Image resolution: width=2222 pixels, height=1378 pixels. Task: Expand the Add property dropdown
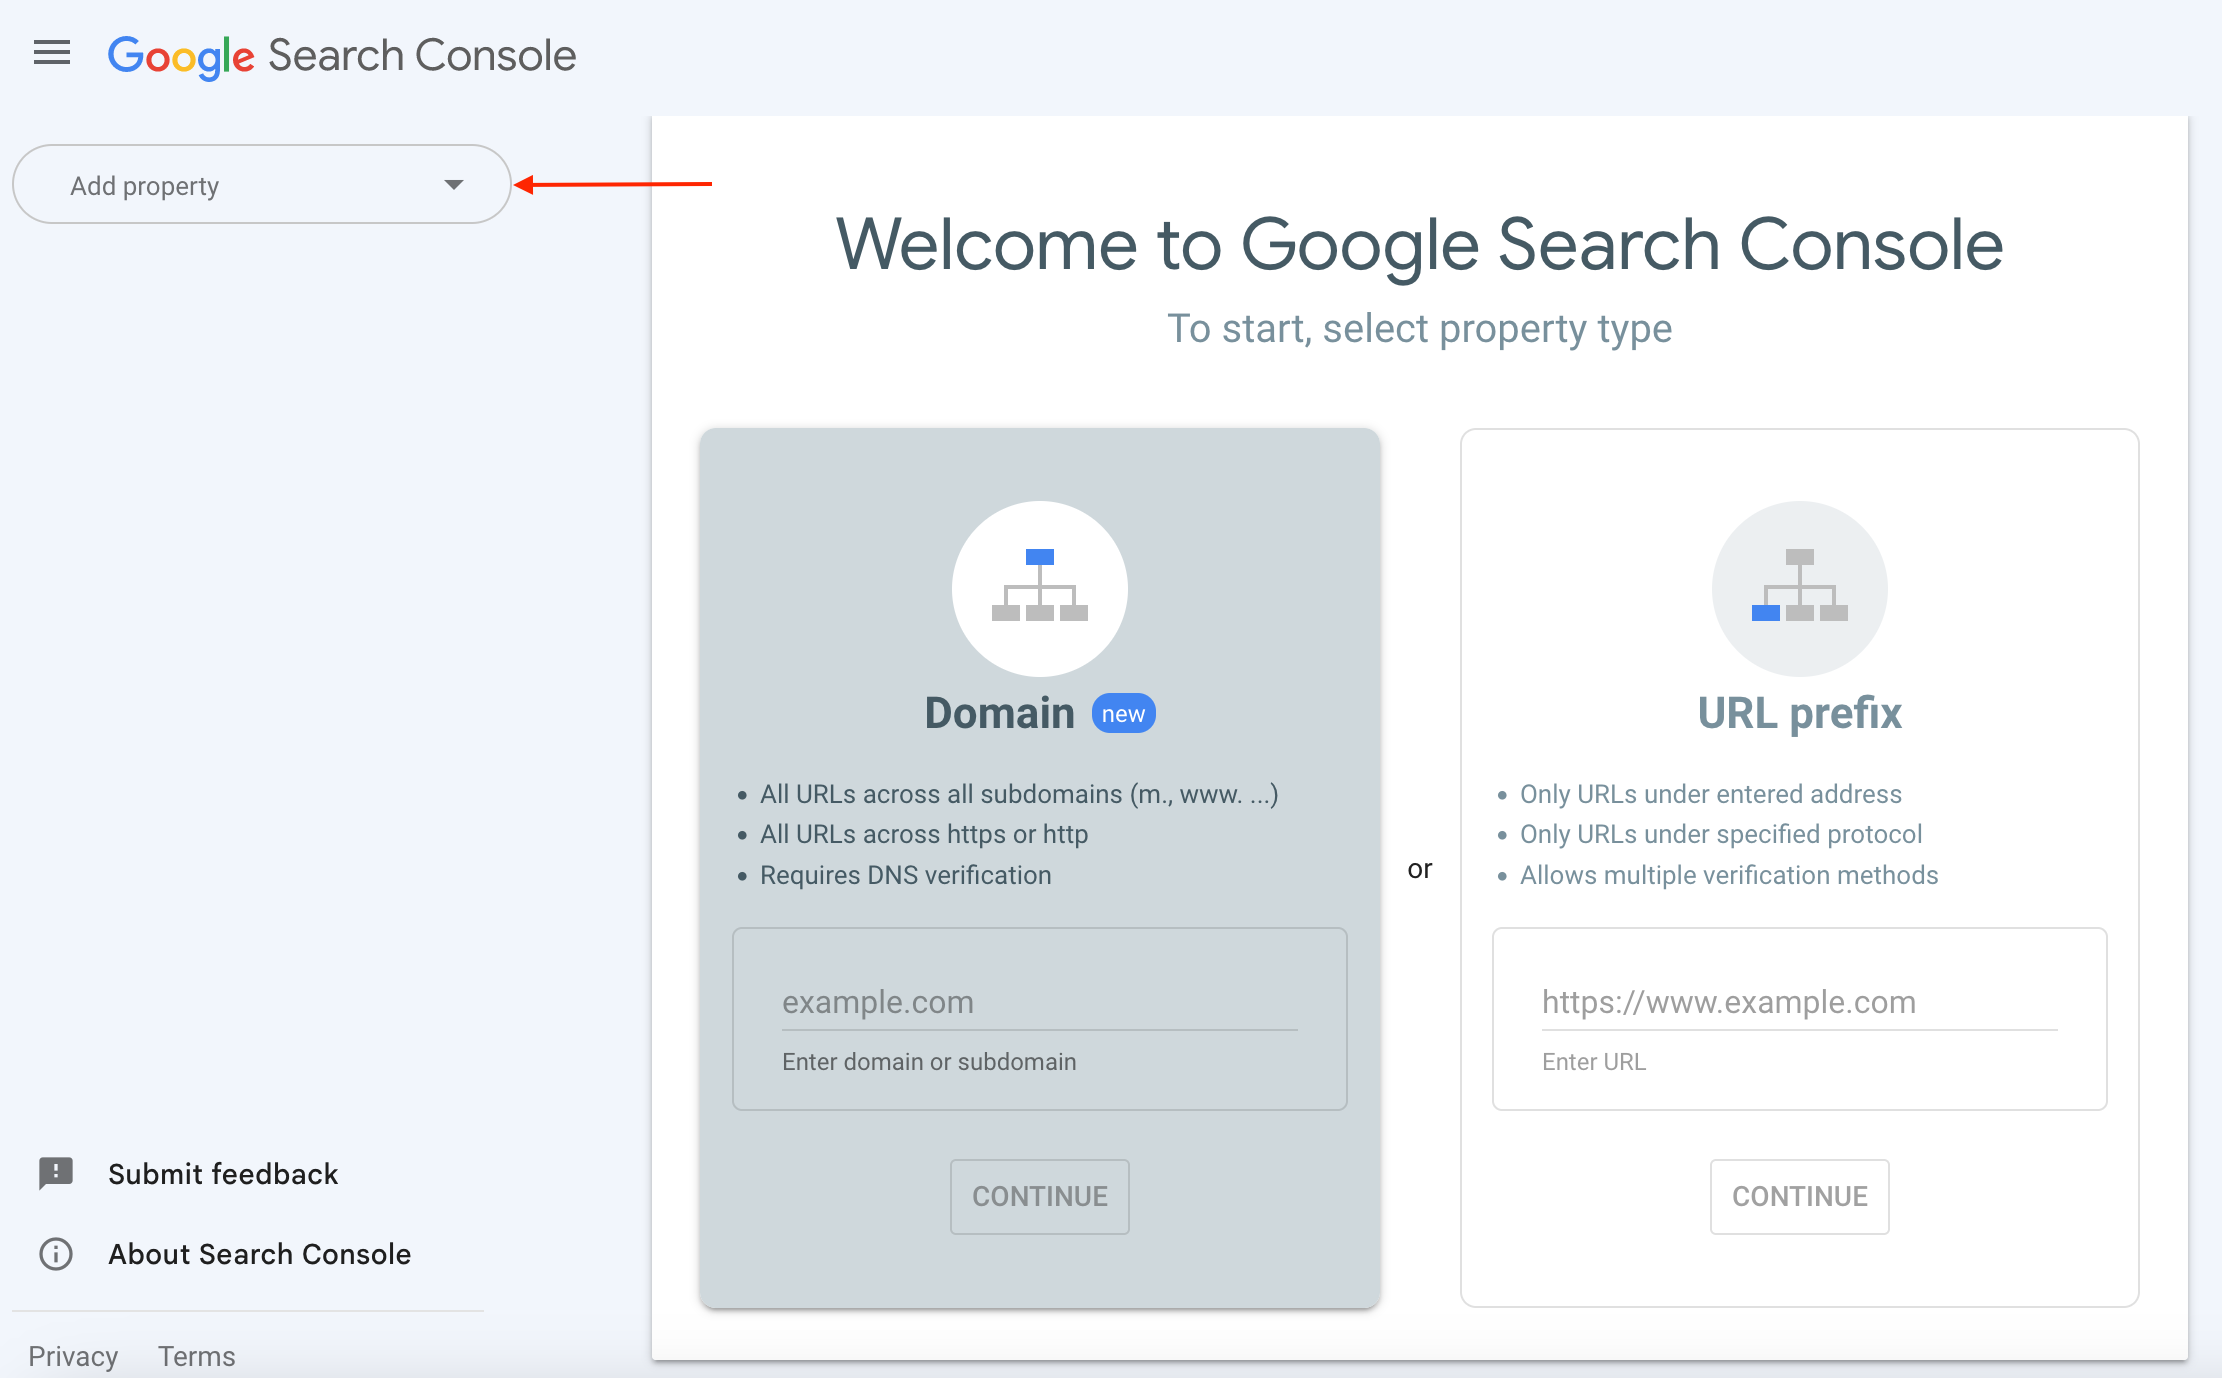(x=262, y=185)
